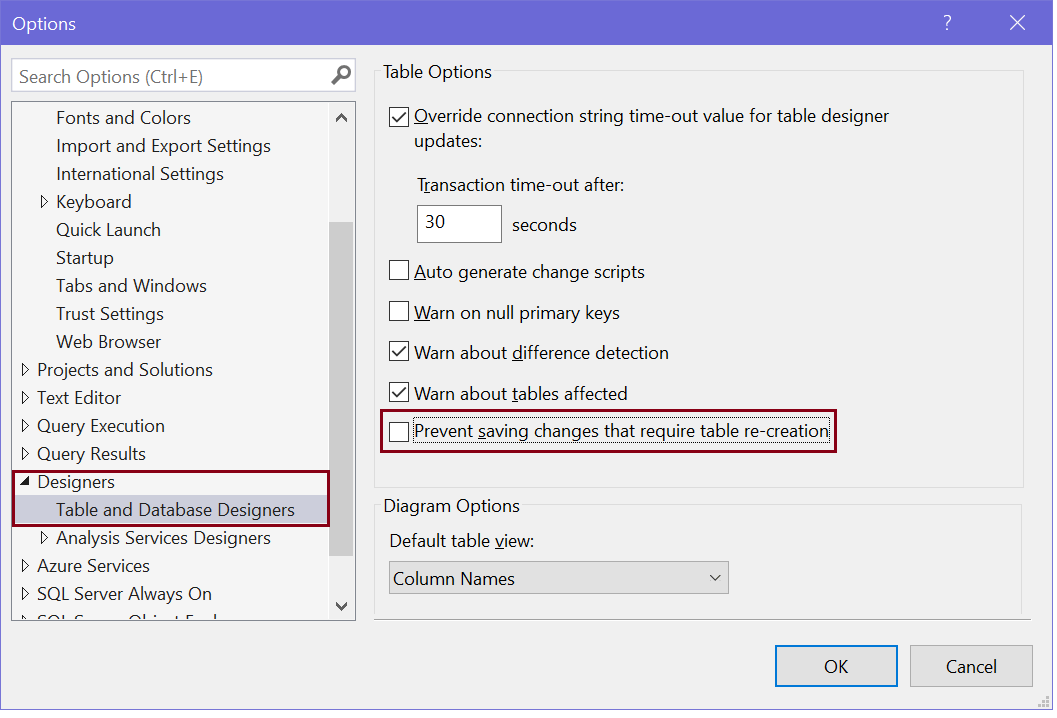The width and height of the screenshot is (1057, 718).
Task: Open the Default table view dropdown
Action: tap(558, 578)
